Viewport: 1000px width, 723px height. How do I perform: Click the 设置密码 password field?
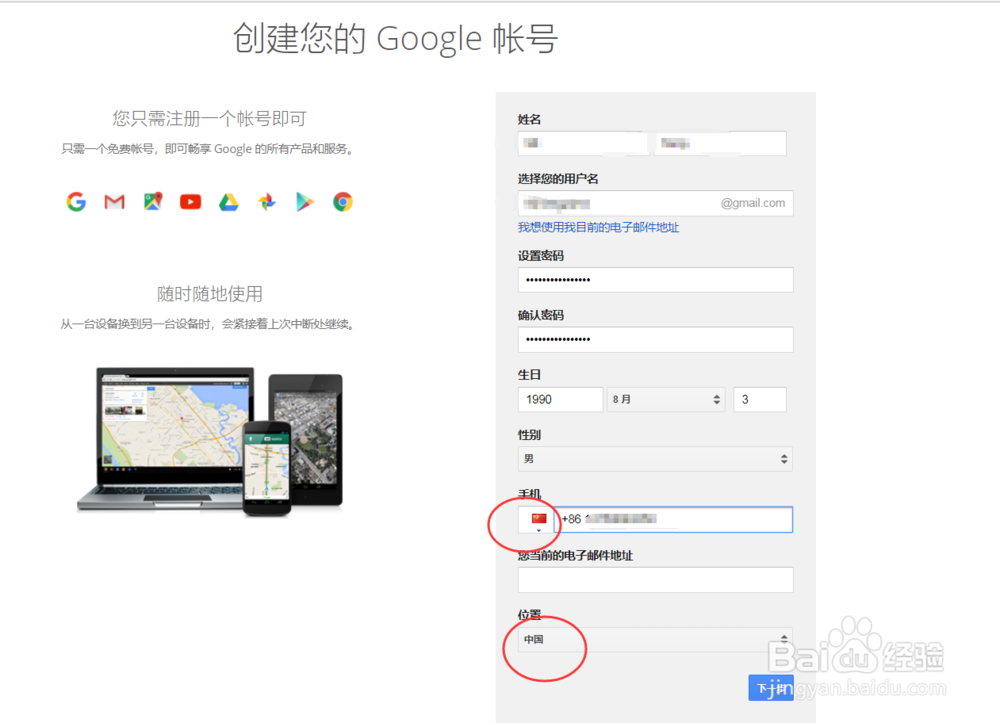point(656,280)
